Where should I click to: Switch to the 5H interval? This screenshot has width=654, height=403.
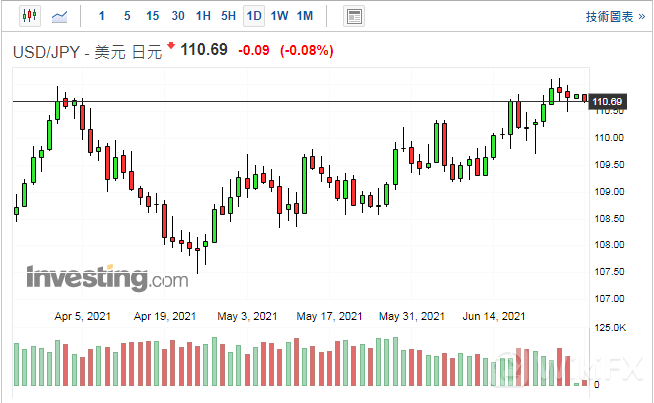pyautogui.click(x=228, y=16)
